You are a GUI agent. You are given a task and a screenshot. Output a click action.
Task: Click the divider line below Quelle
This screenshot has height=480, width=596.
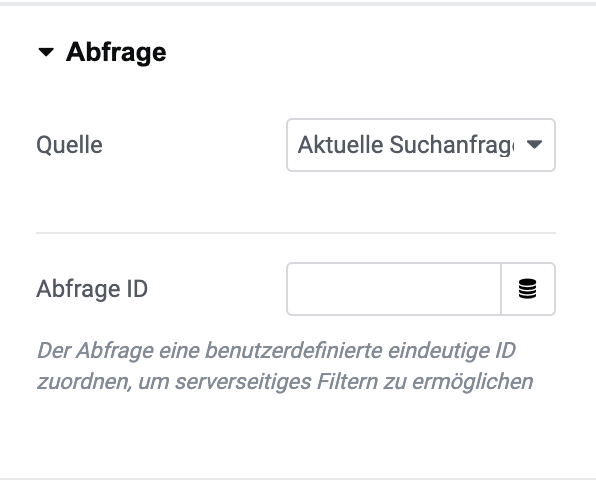[x=296, y=233]
